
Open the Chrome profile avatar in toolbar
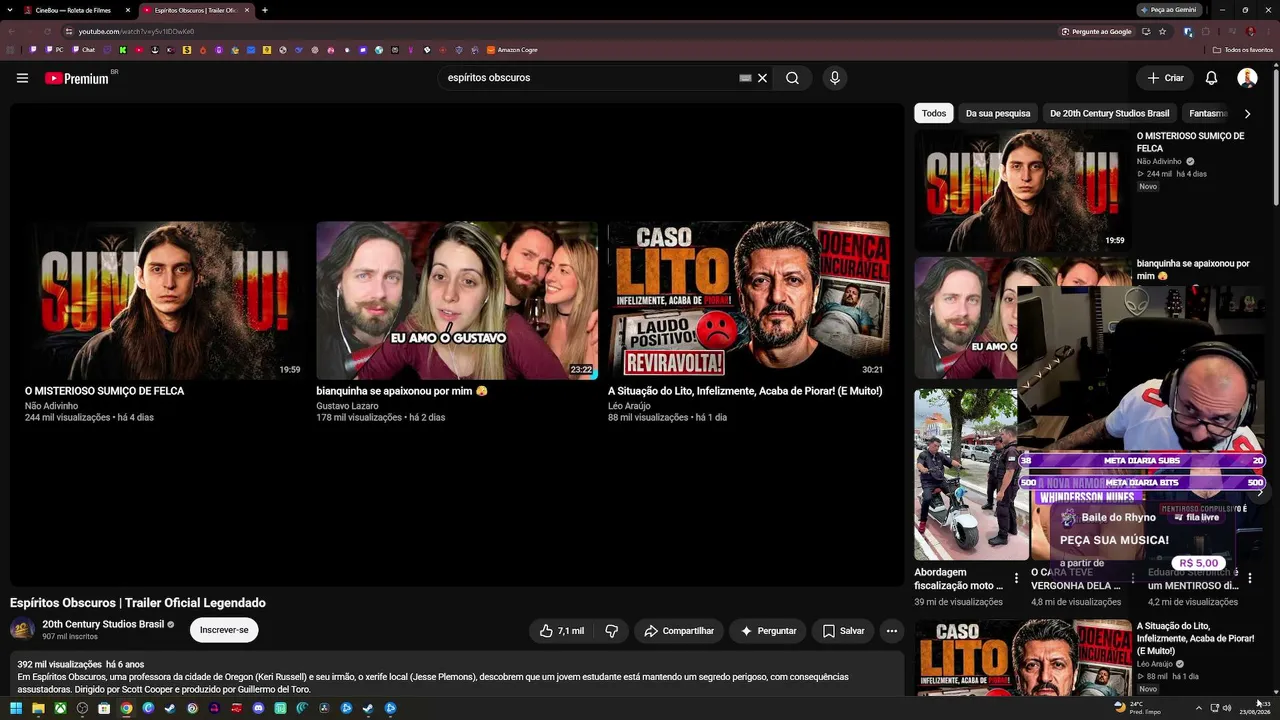pyautogui.click(x=1250, y=32)
